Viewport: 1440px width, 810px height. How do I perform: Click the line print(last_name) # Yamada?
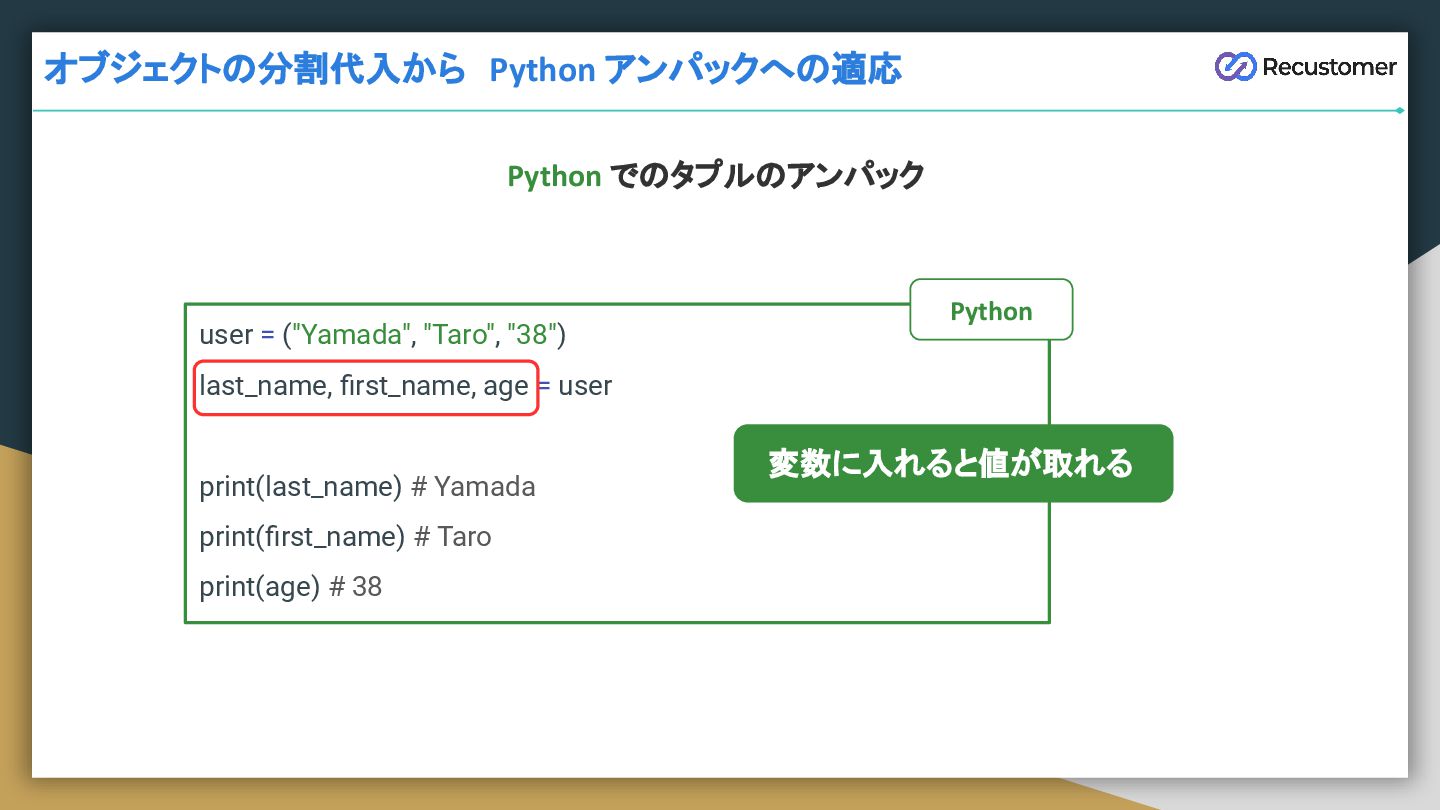click(367, 487)
